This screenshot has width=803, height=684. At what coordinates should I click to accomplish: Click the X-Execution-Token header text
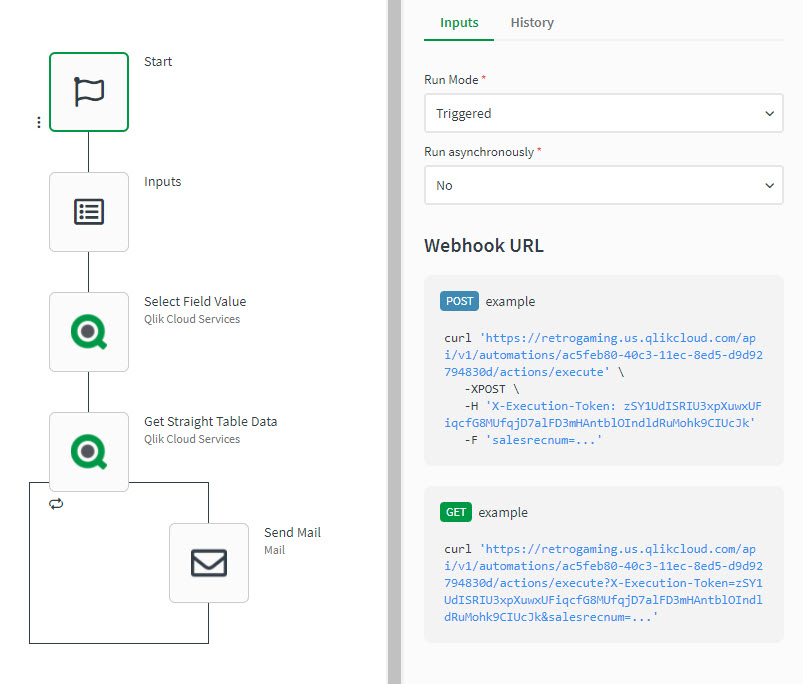(x=620, y=406)
